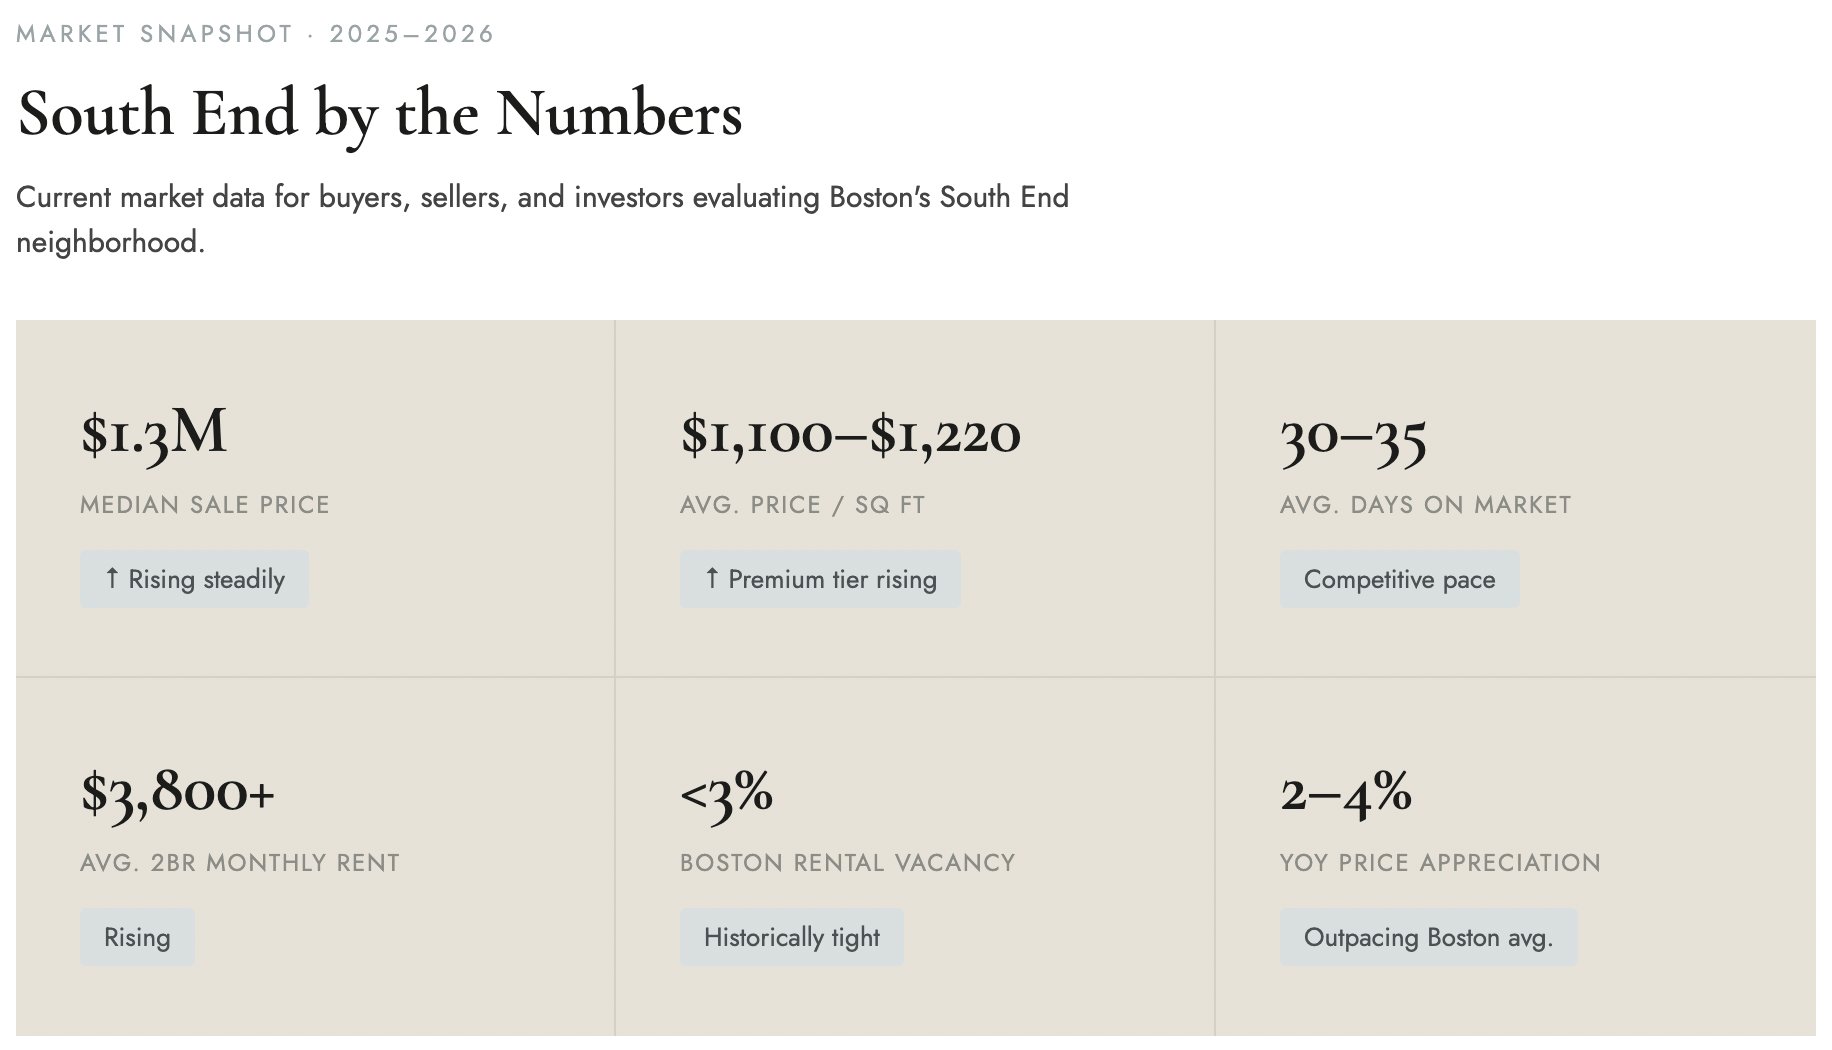Click the $1.3M median sale price figure
Screen dimensions: 1832x1050
tap(154, 434)
